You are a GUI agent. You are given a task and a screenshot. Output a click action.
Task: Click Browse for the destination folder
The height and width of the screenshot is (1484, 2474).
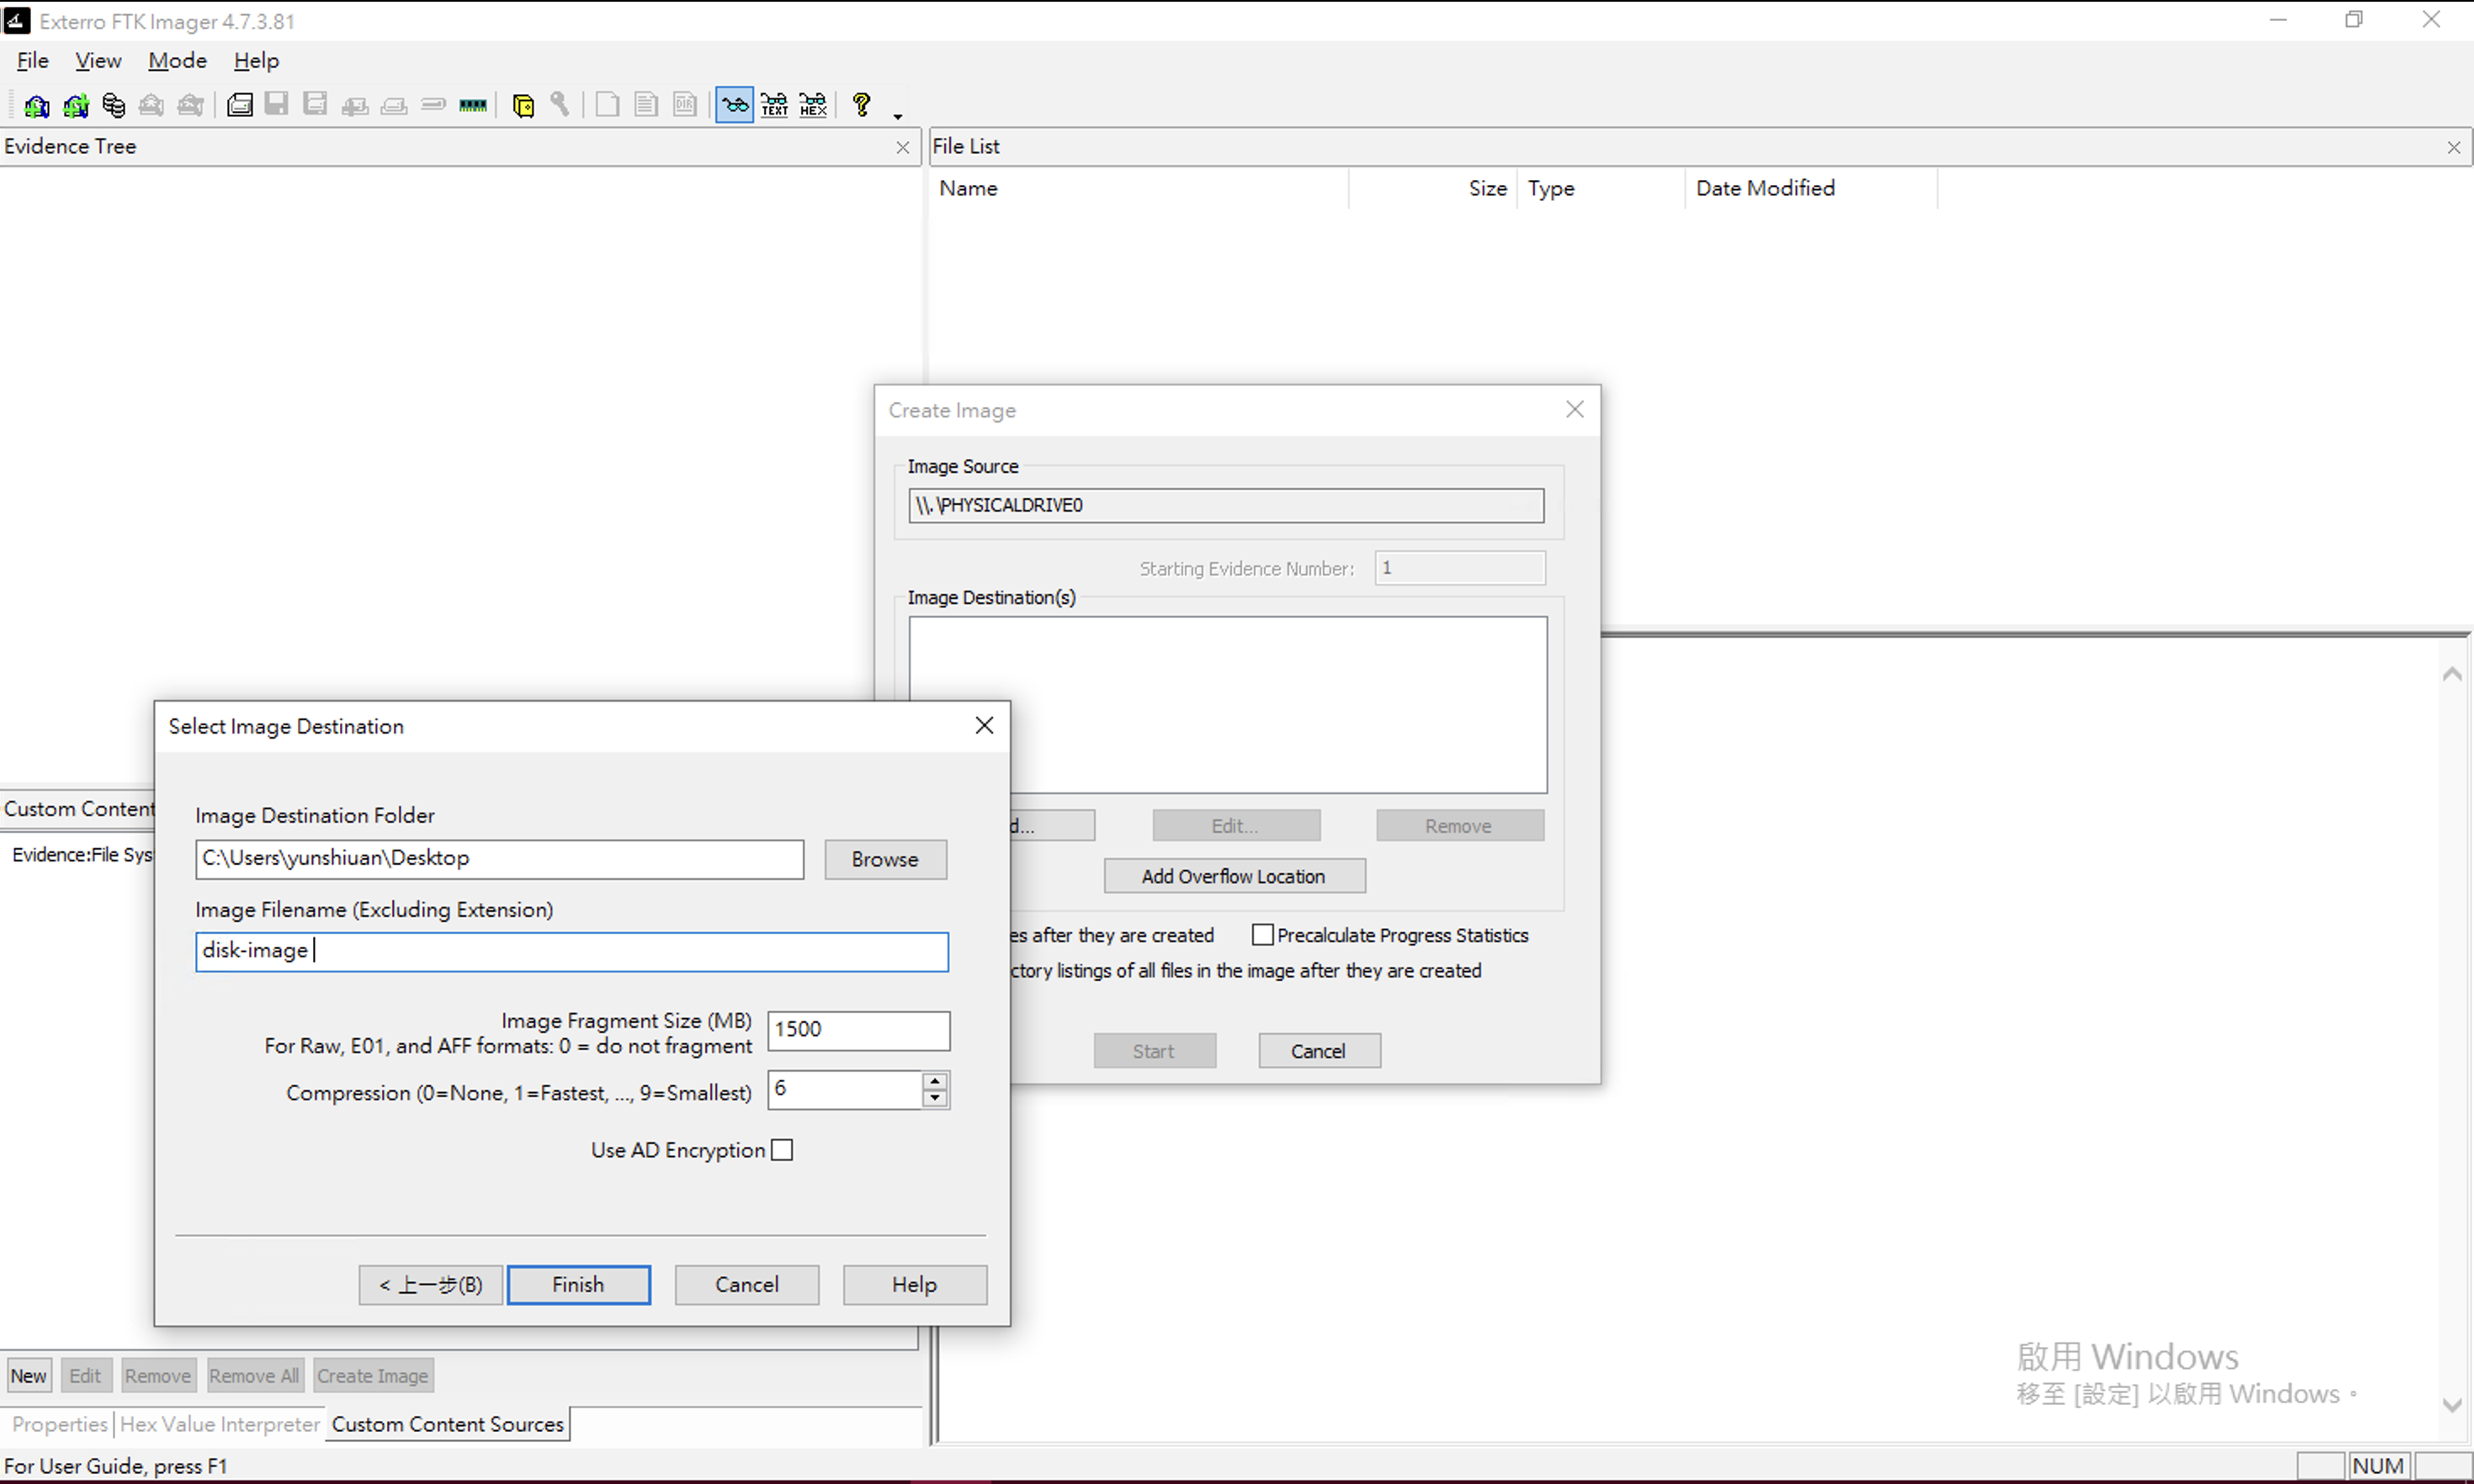pos(885,859)
